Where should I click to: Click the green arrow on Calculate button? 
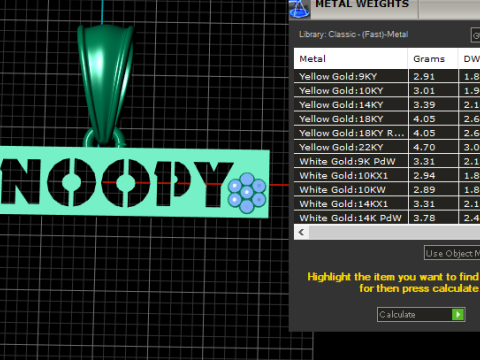(458, 314)
